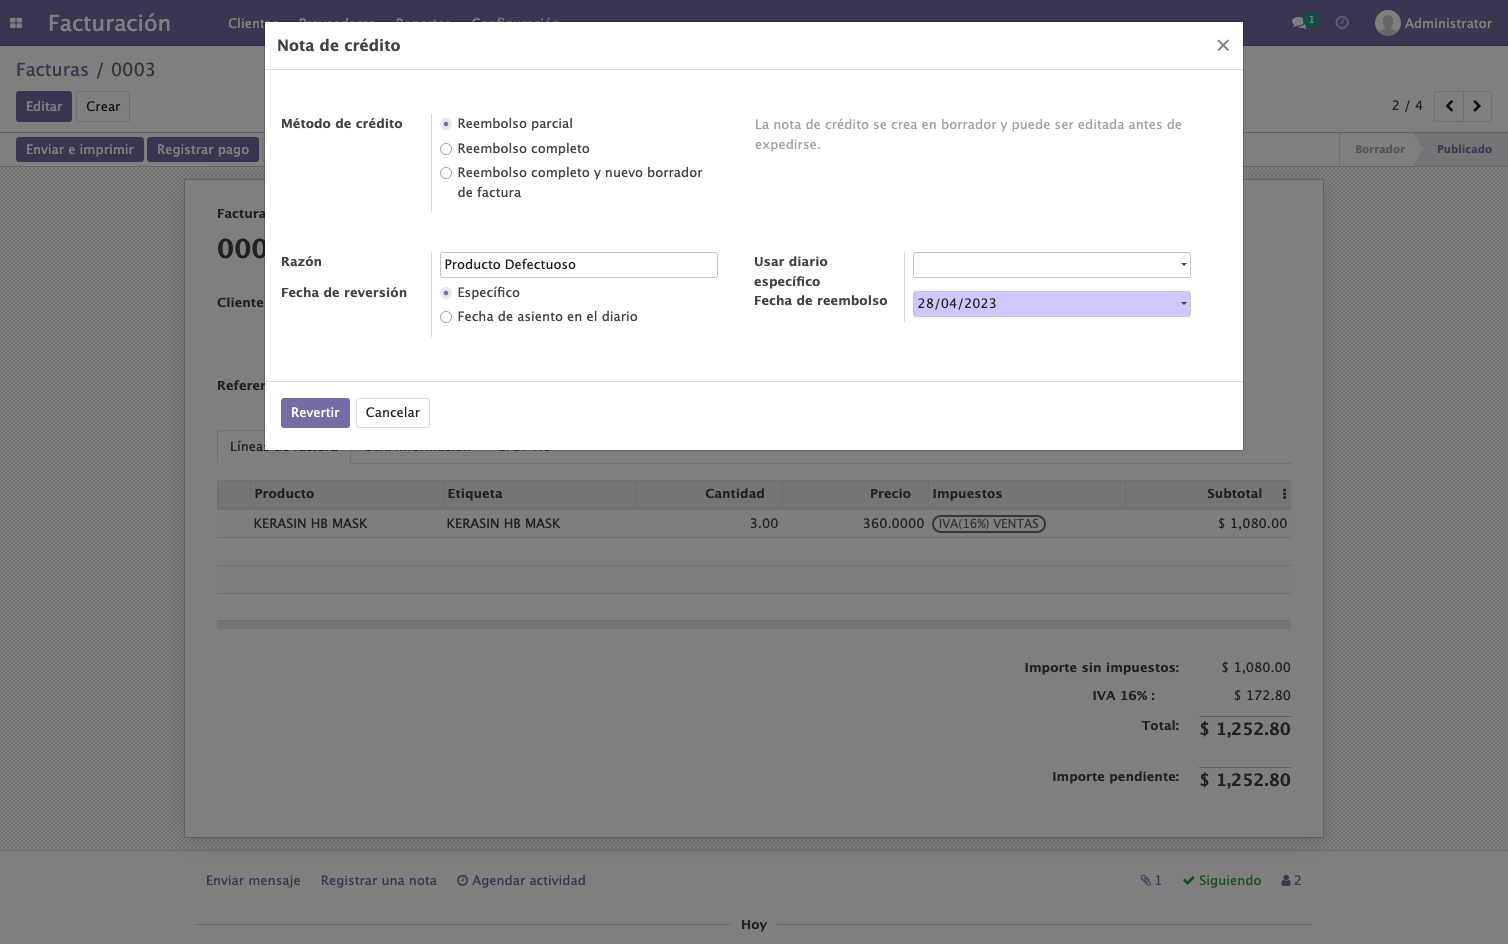The height and width of the screenshot is (944, 1508).
Task: Click the Revertir button
Action: [x=315, y=413]
